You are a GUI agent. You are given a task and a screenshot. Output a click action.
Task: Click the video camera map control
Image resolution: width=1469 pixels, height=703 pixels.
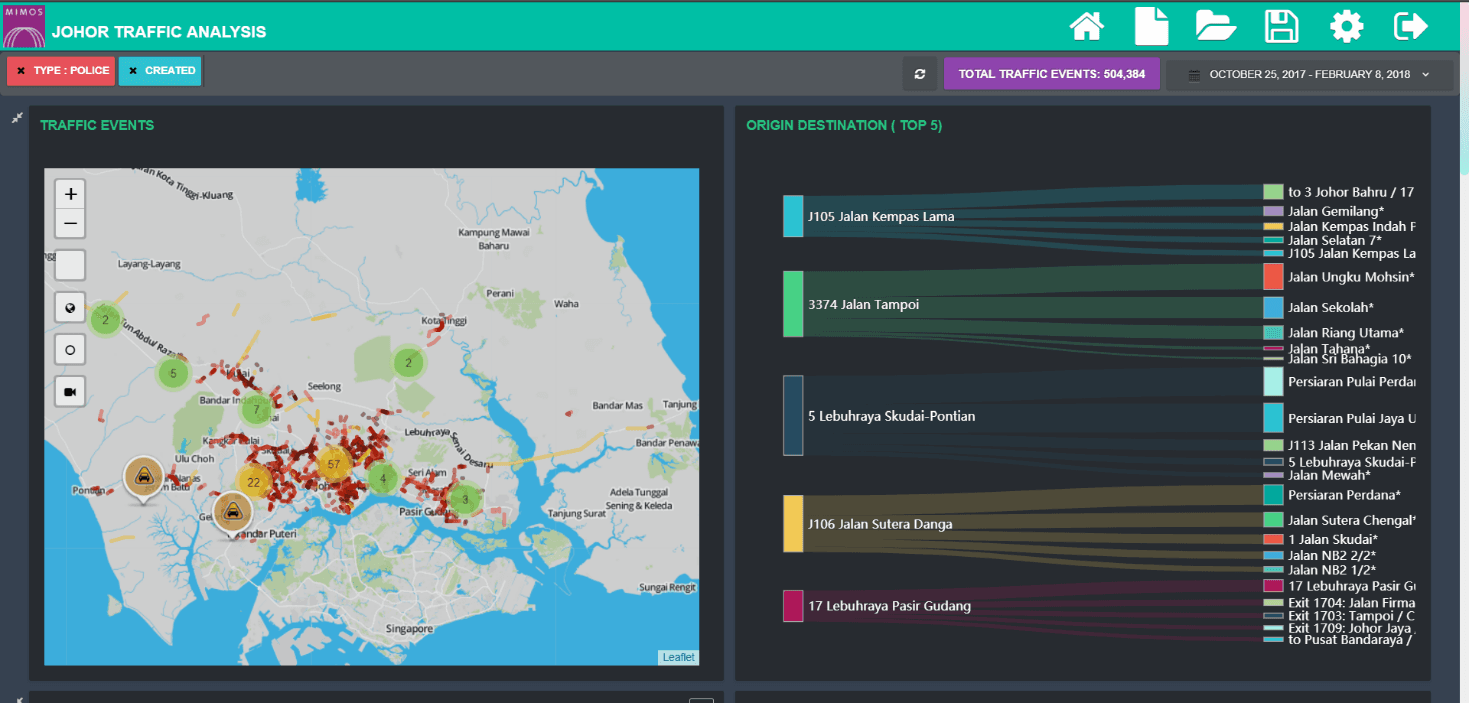click(70, 392)
